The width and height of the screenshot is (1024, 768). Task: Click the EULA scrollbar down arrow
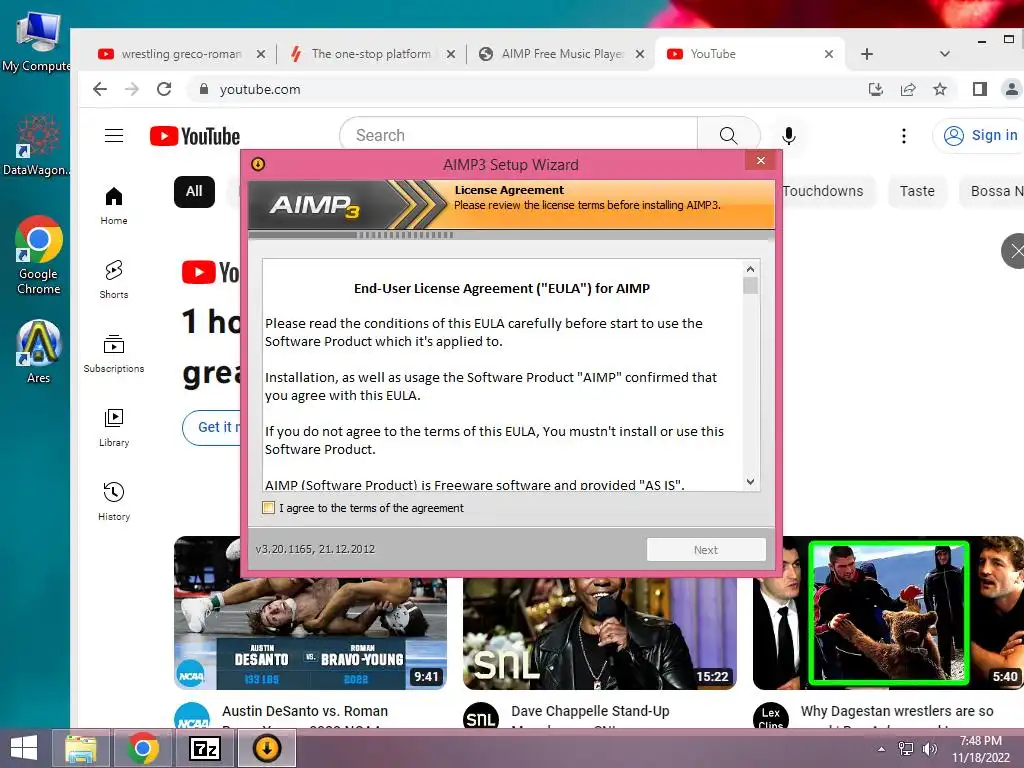click(750, 481)
